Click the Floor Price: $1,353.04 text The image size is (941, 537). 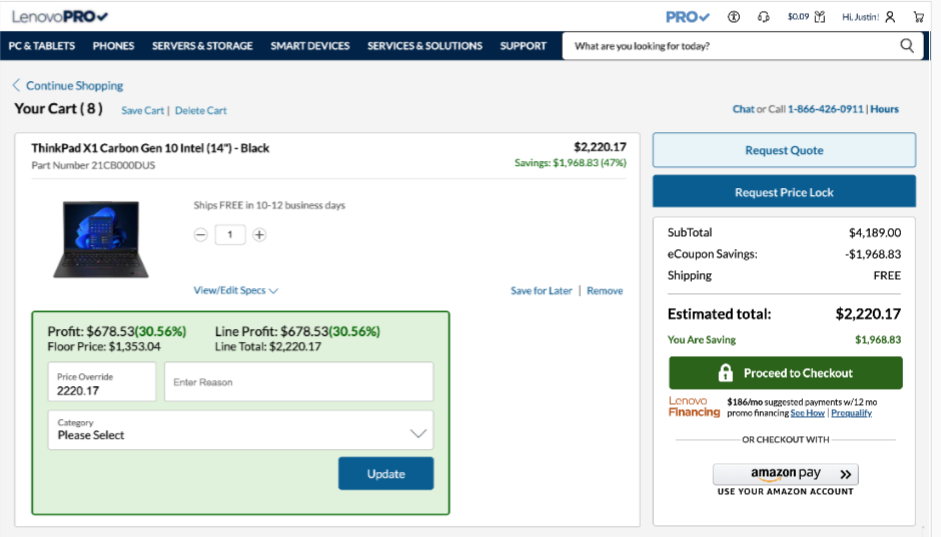click(x=104, y=346)
